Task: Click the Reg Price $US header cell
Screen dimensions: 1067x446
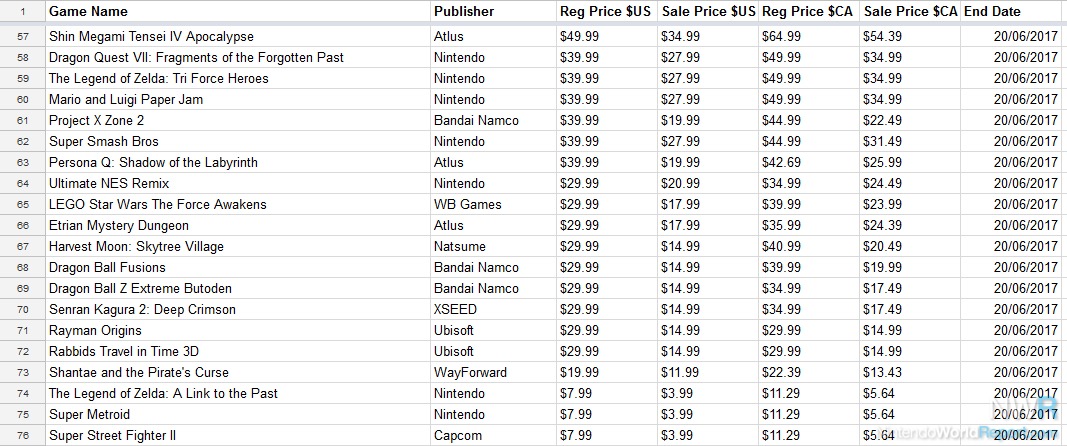Action: (x=606, y=11)
